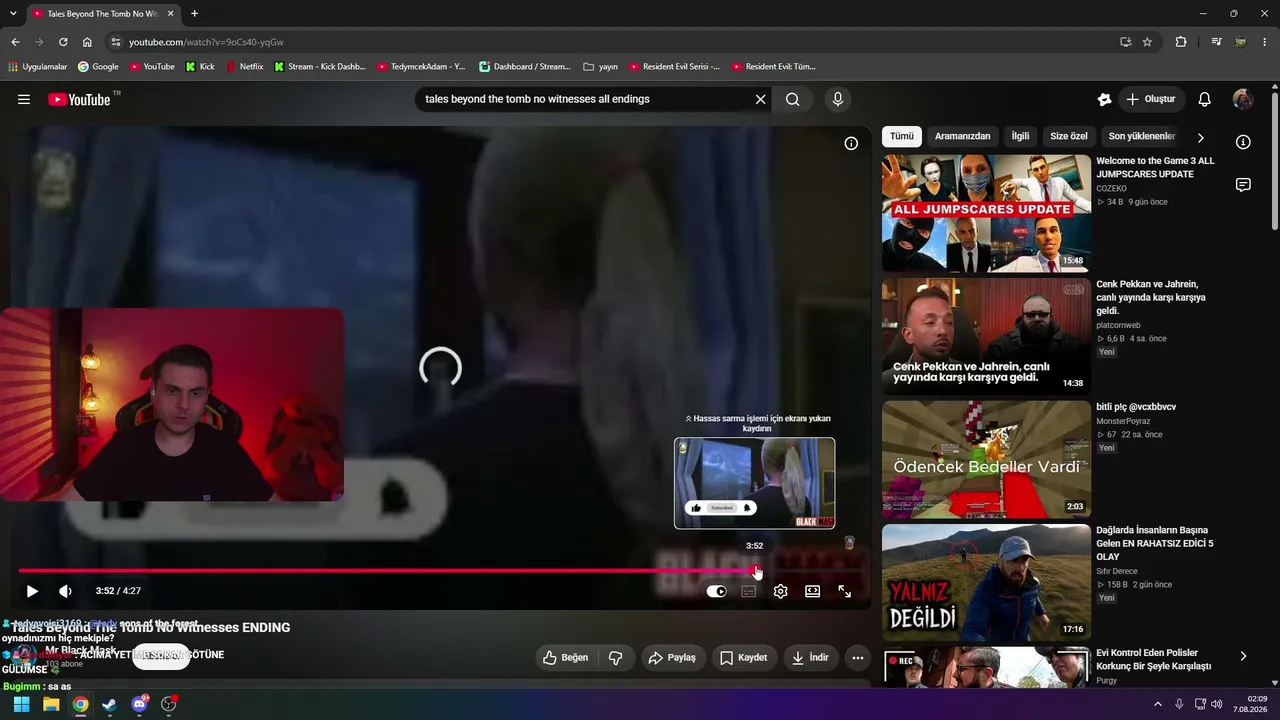This screenshot has height=720, width=1280.
Task: Click the Oluştur create button
Action: click(1151, 99)
